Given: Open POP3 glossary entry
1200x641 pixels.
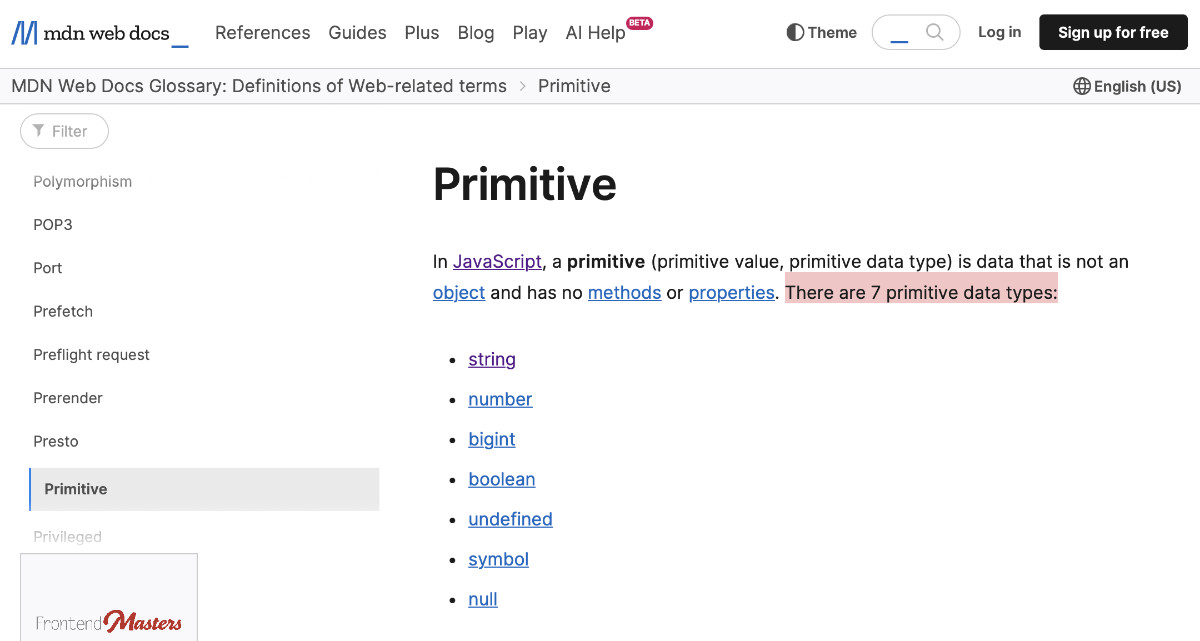Looking at the screenshot, I should pyautogui.click(x=53, y=225).
